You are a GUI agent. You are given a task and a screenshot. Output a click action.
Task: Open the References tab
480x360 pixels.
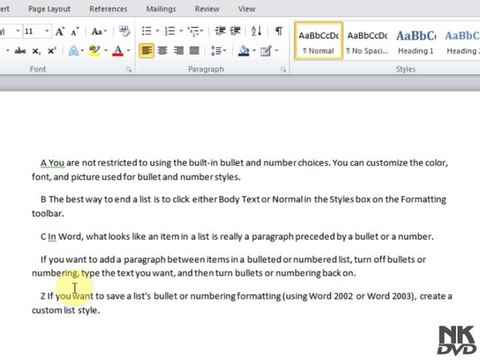point(108,9)
